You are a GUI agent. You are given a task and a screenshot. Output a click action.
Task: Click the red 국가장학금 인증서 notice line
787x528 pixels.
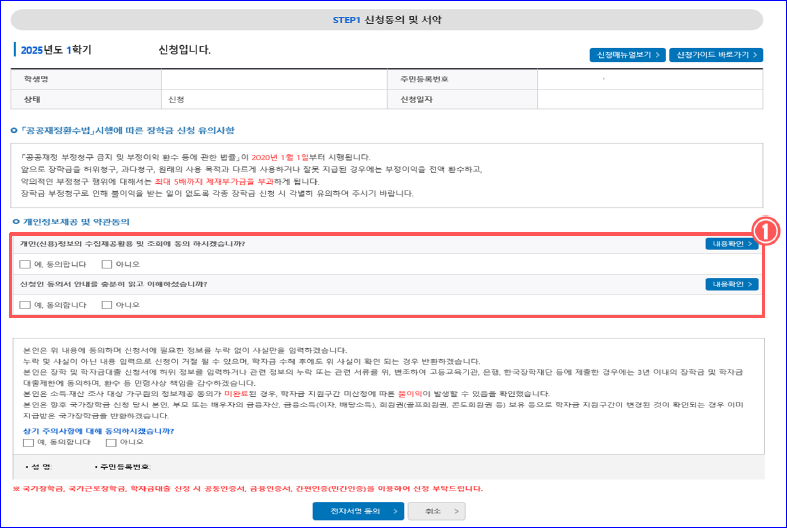click(248, 488)
